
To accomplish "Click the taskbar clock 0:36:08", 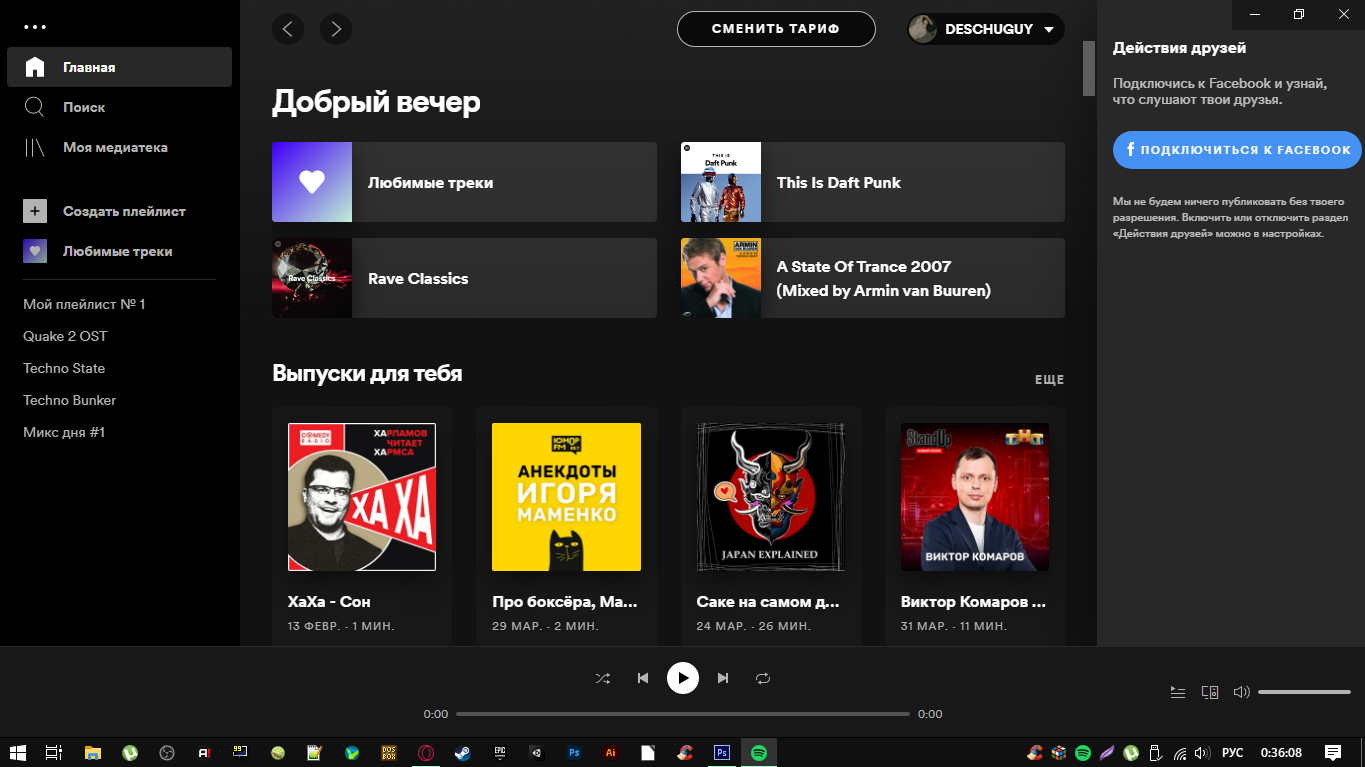I will point(1281,753).
